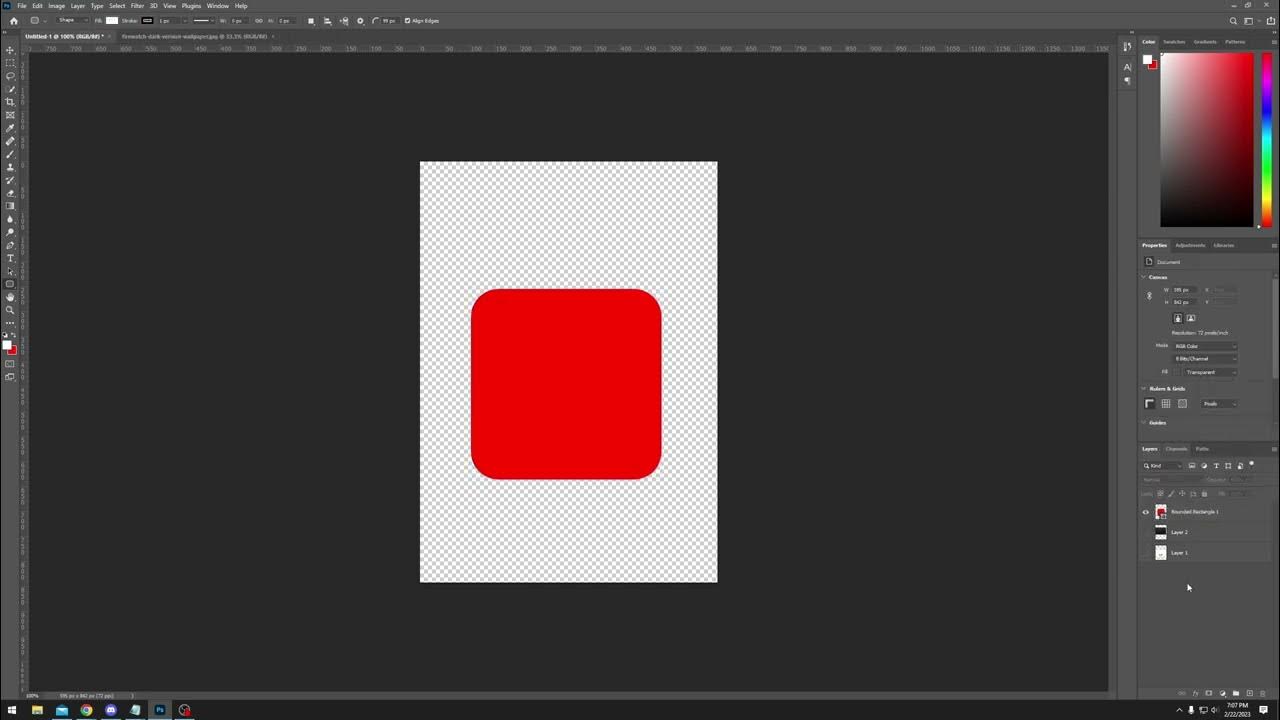Click the rulers icon in Rulers & Grids
The height and width of the screenshot is (720, 1280).
[1149, 404]
